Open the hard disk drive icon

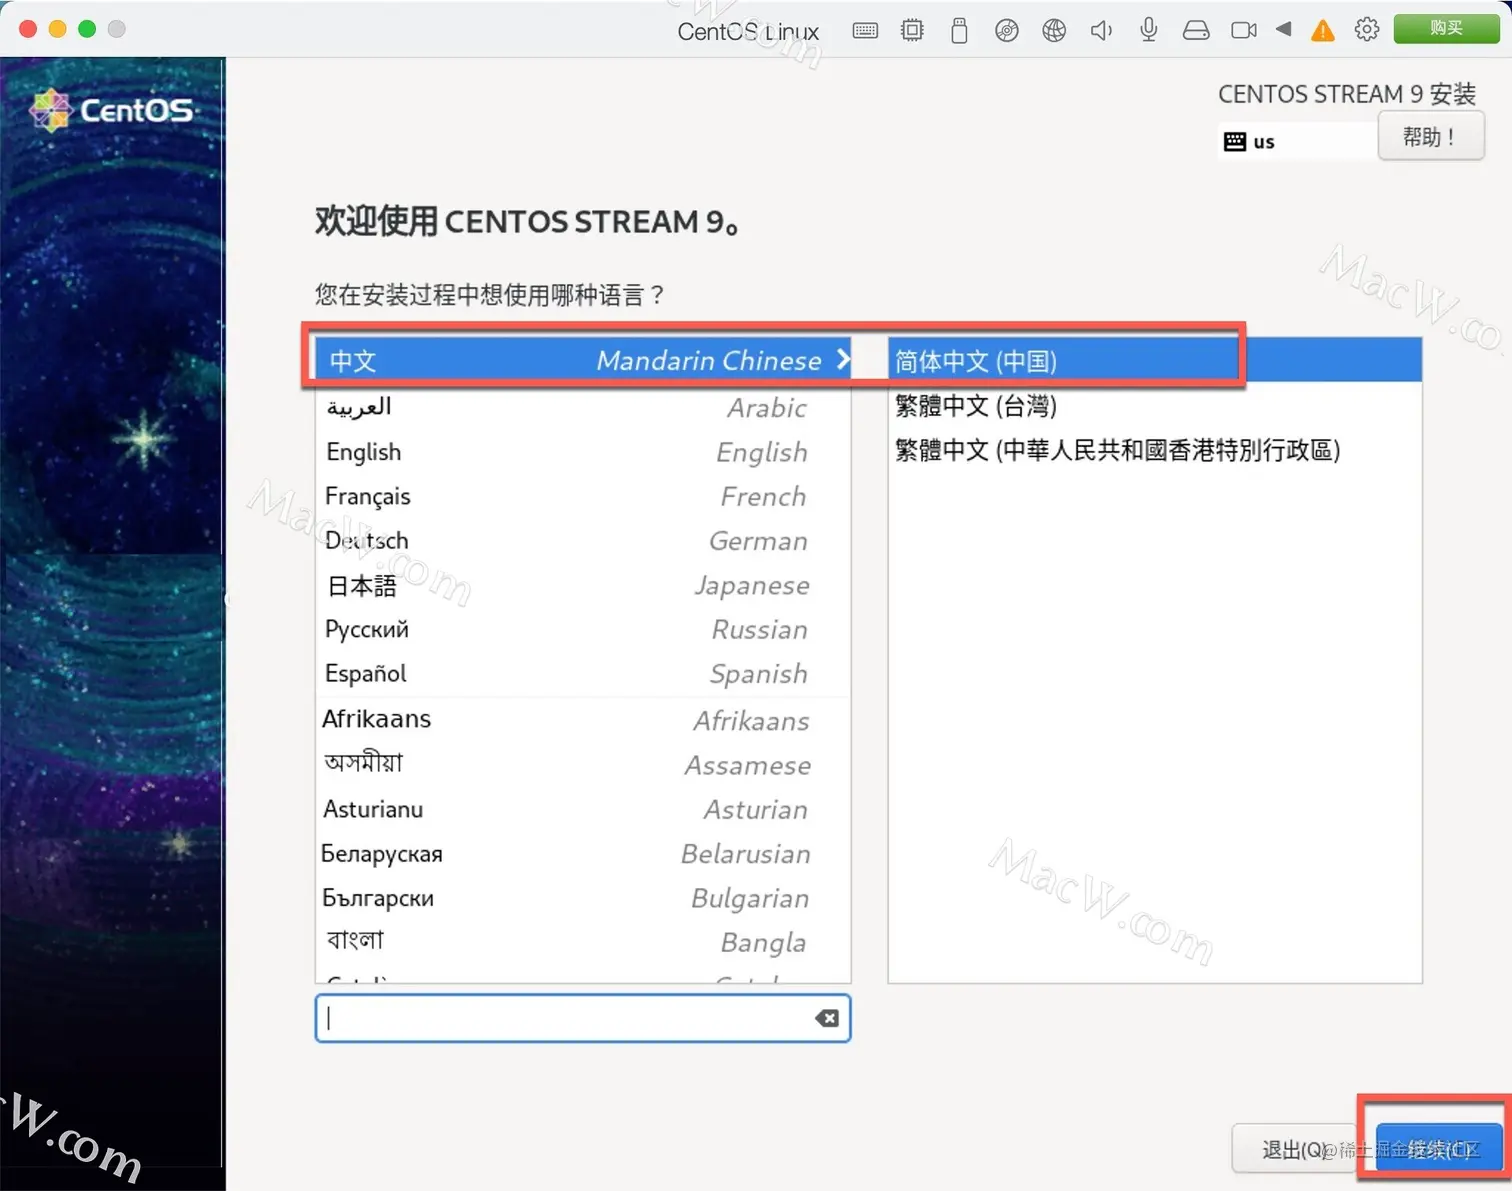[1196, 30]
